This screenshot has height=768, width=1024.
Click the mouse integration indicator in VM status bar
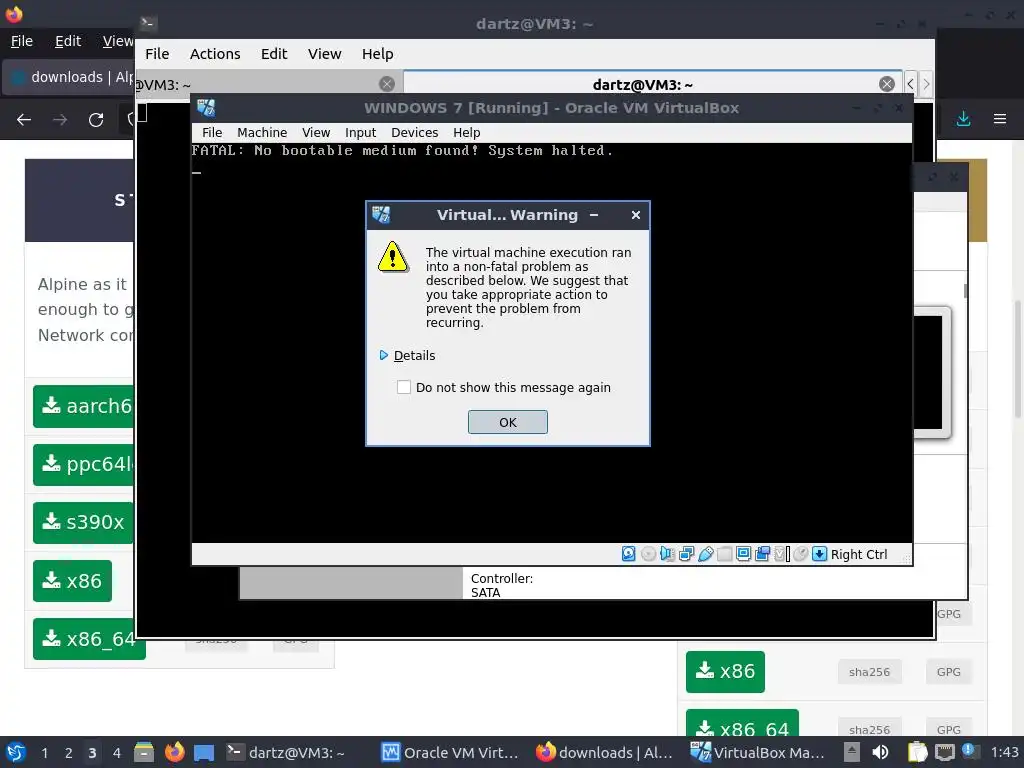pos(801,554)
